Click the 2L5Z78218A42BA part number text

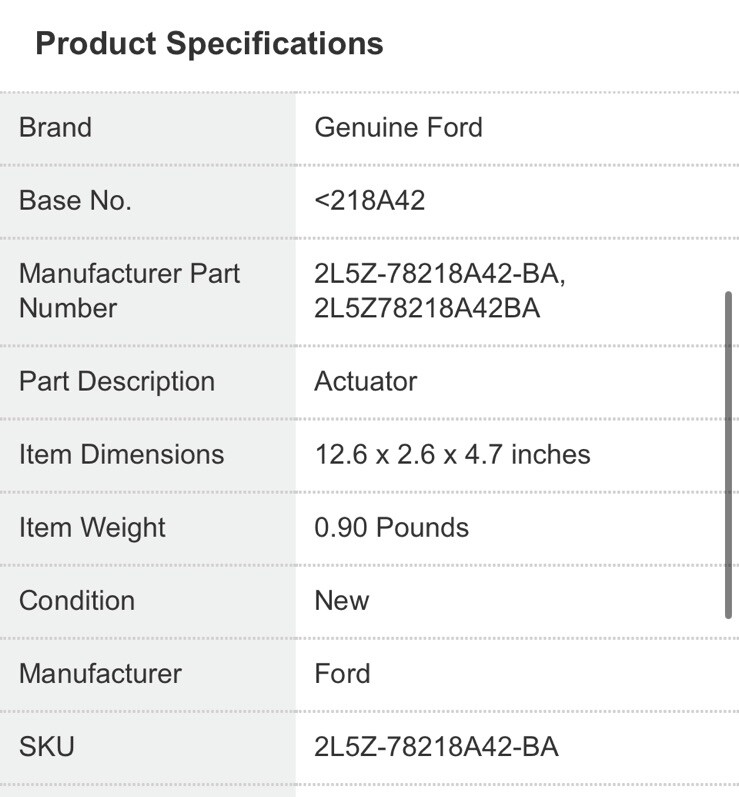tap(427, 309)
